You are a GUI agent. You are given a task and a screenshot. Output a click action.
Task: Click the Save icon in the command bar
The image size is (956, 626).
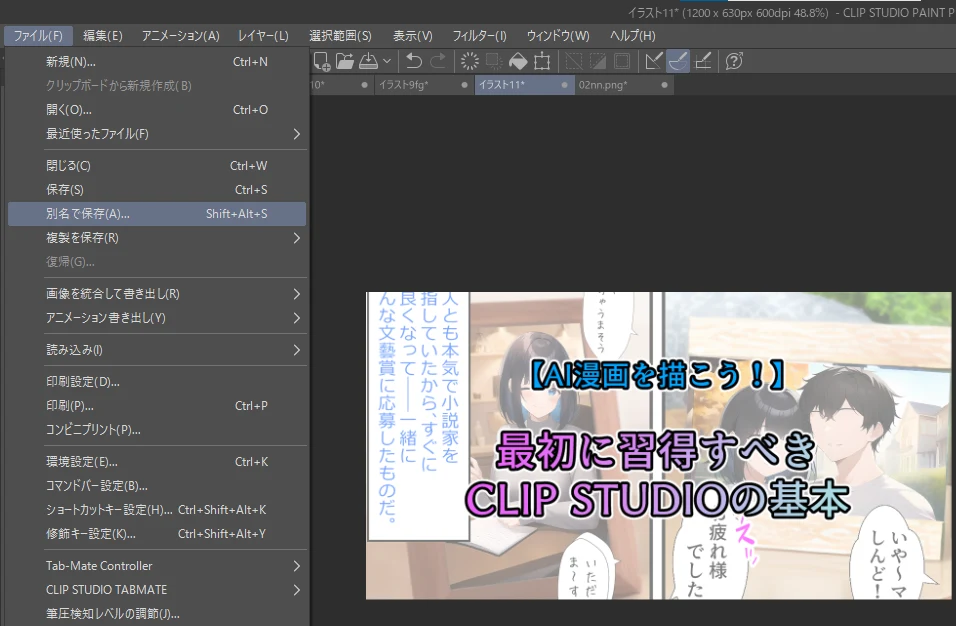tap(368, 62)
